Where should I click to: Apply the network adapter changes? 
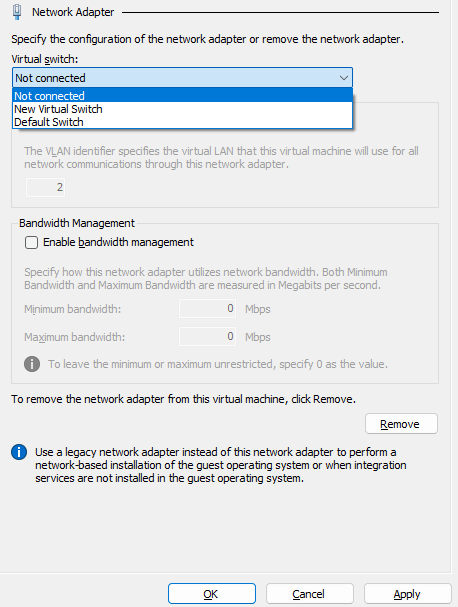(x=407, y=594)
